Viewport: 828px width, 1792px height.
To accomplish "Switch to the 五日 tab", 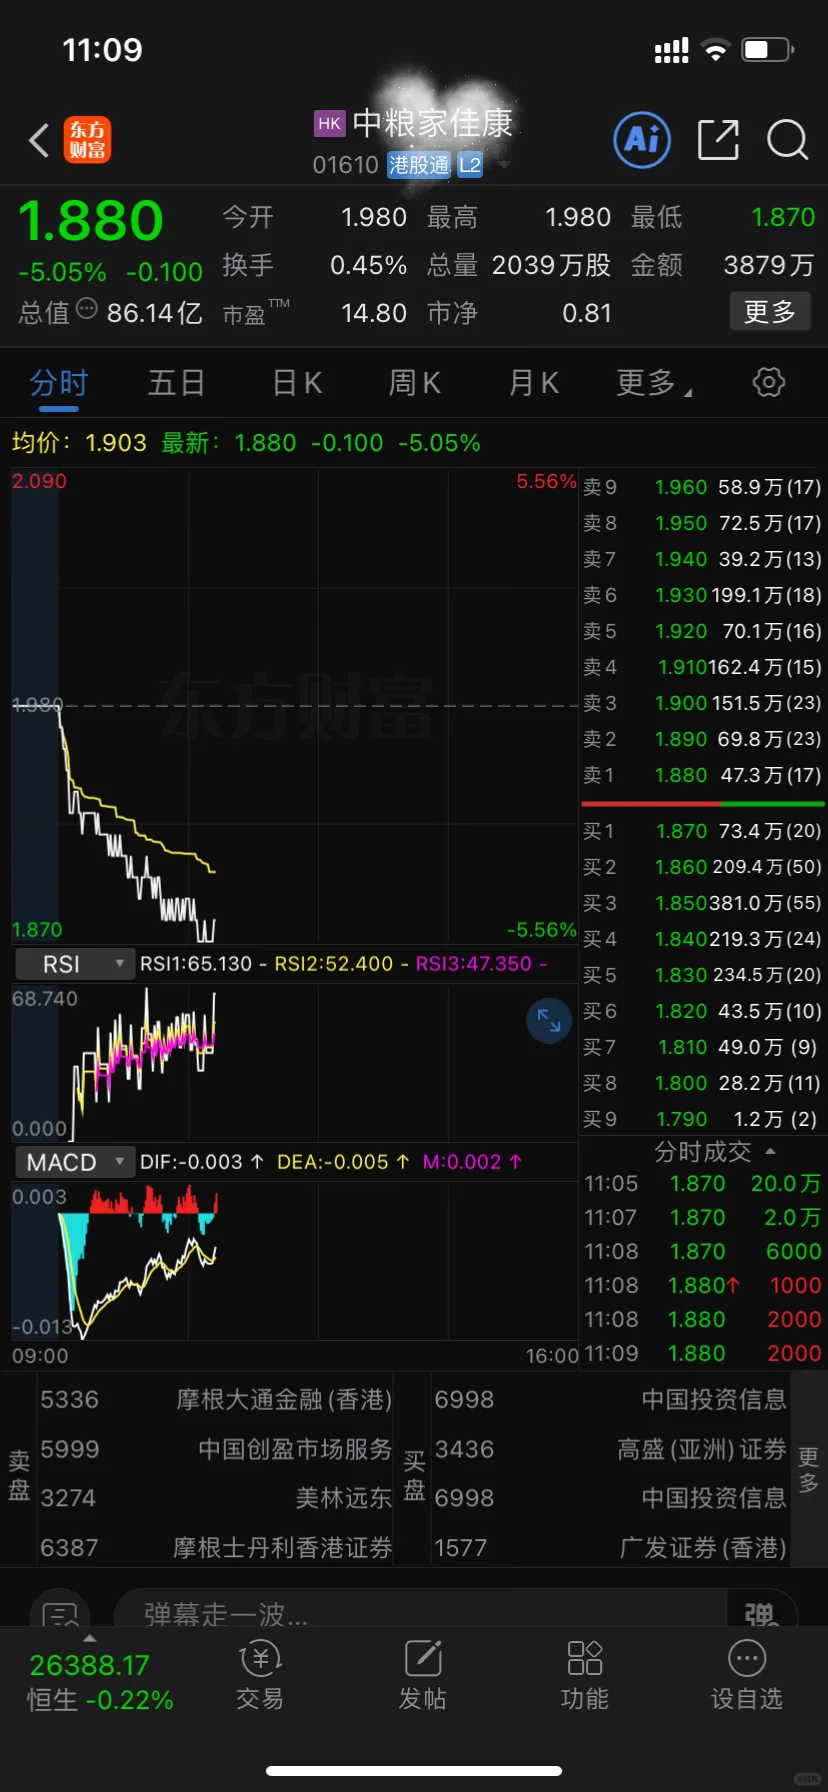I will [x=176, y=383].
